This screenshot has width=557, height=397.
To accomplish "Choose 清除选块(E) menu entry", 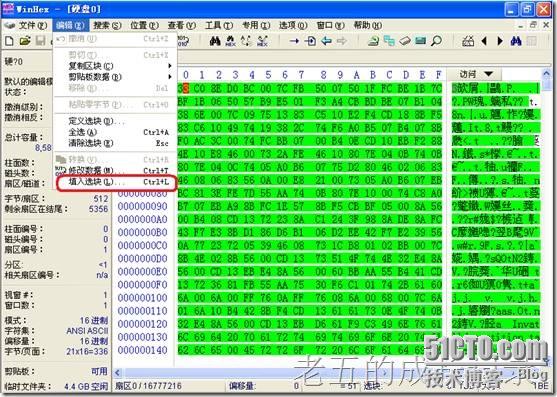I will pyautogui.click(x=116, y=143).
